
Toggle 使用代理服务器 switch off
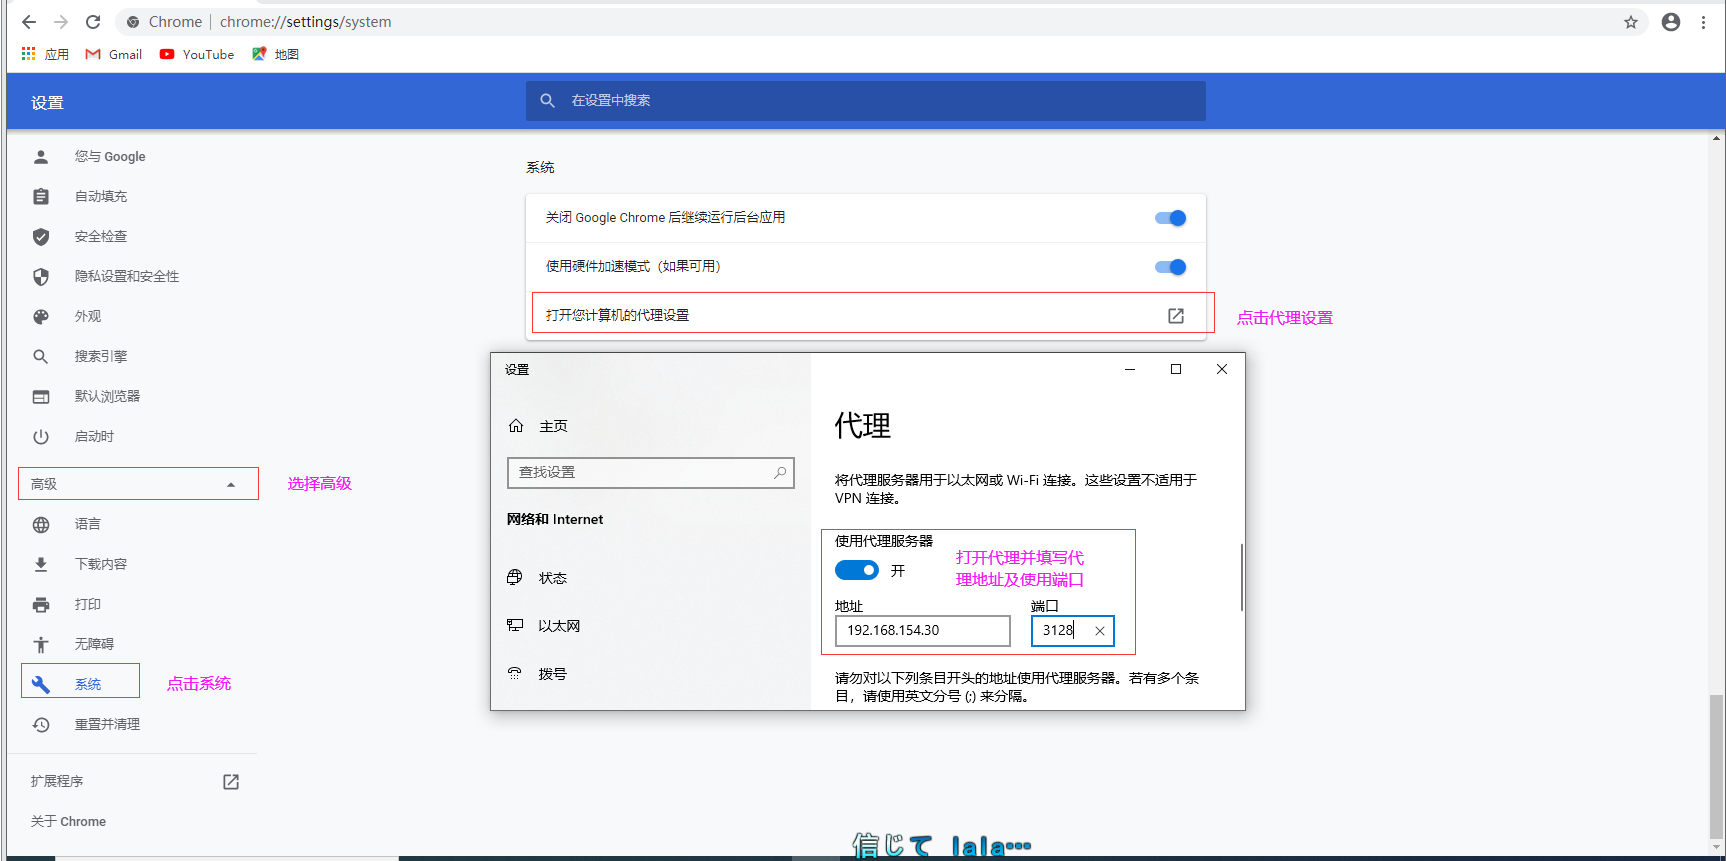857,570
